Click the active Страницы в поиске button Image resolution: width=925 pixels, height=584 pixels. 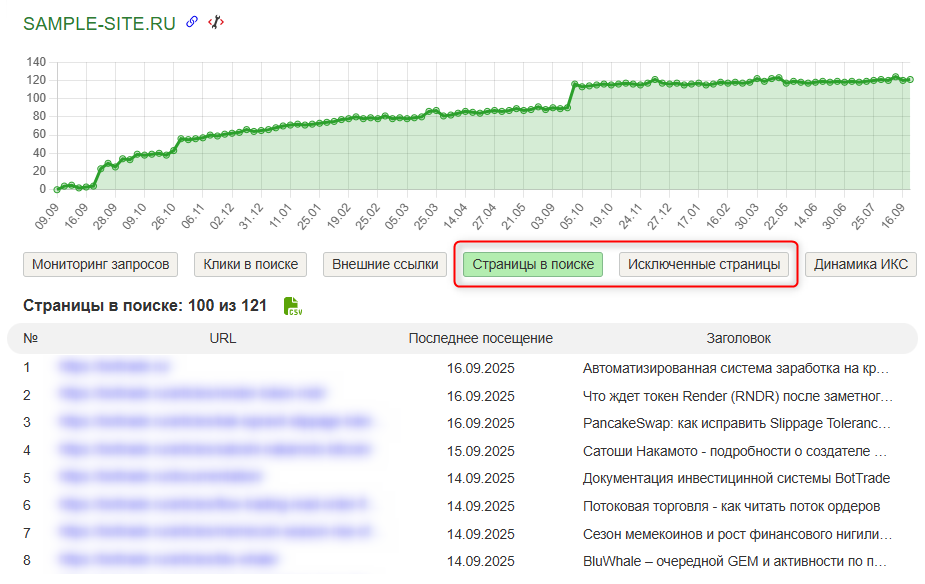(533, 264)
